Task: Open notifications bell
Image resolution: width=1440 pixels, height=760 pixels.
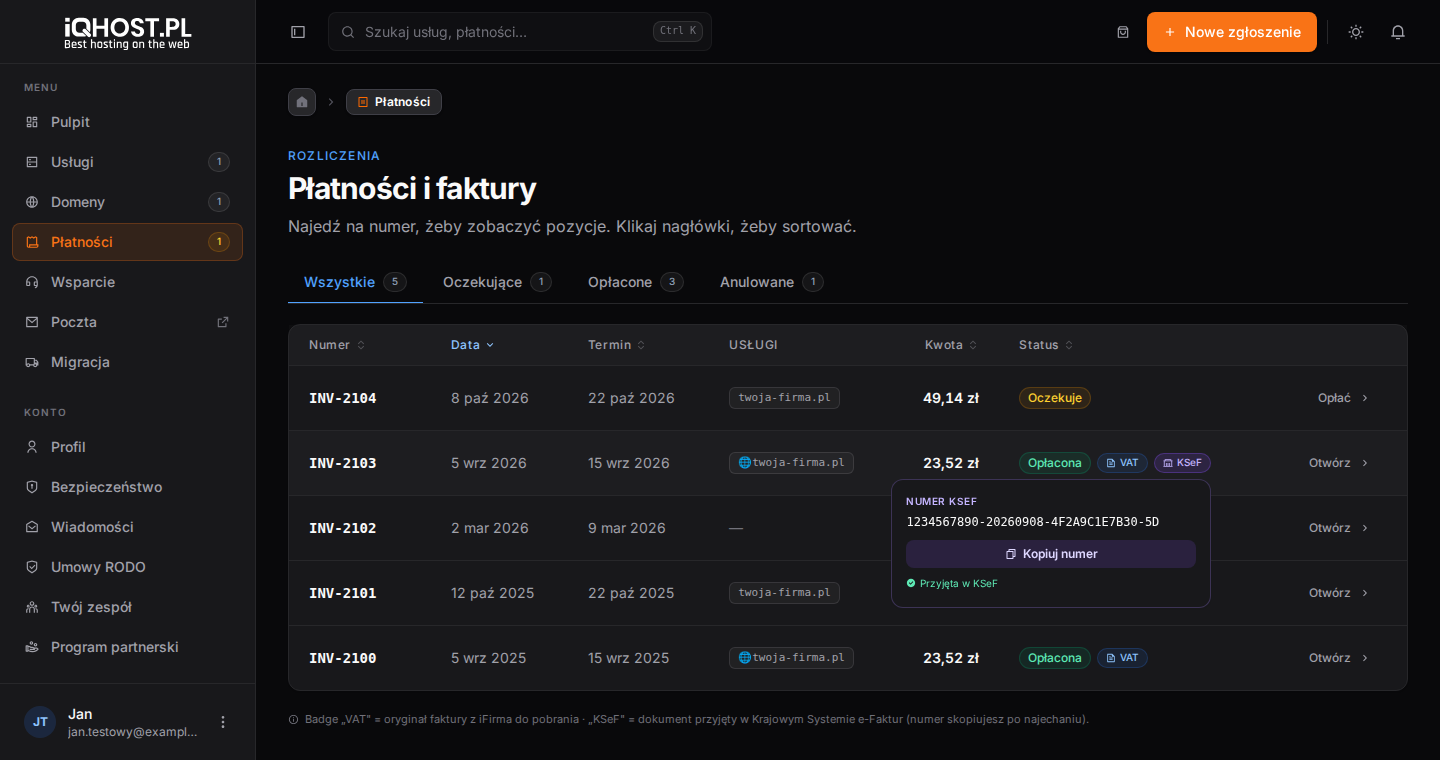Action: (1398, 32)
